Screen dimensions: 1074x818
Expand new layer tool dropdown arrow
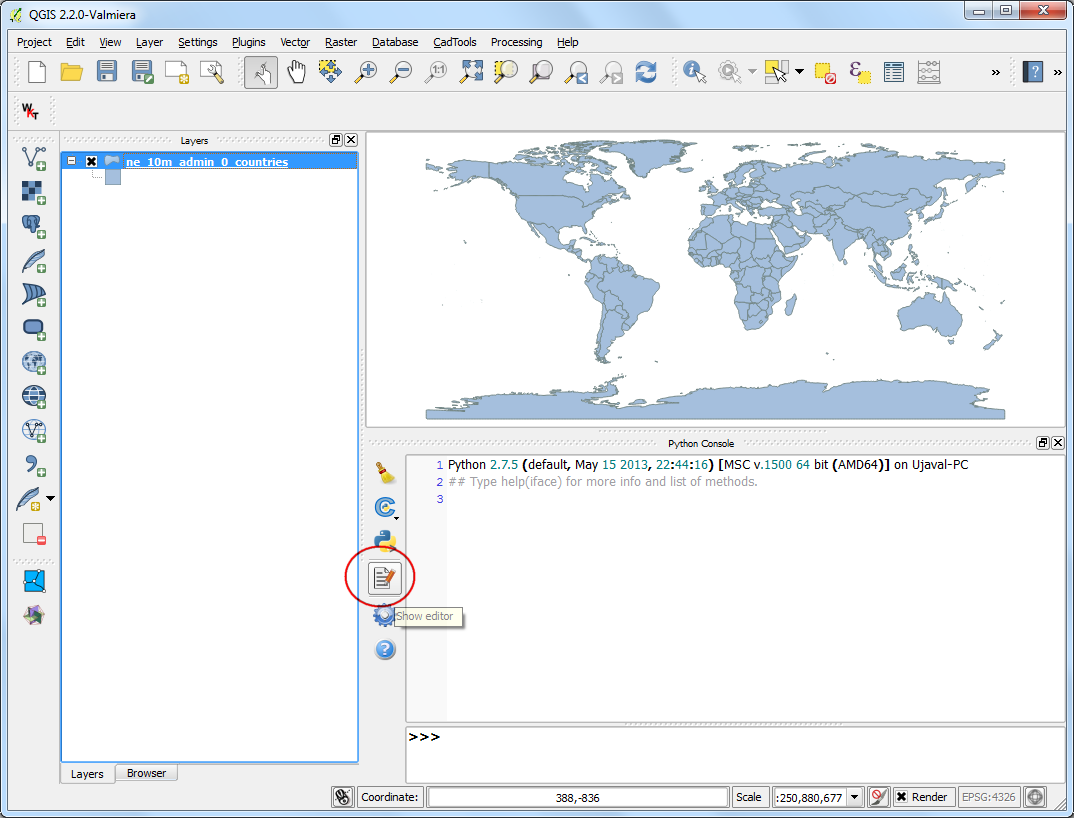(x=50, y=498)
